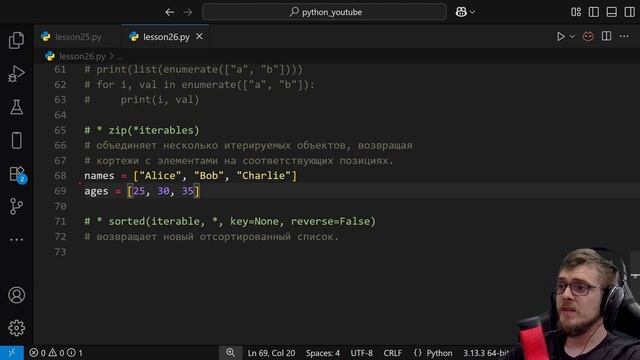Open the device panel icon in activity bar
The height and width of the screenshot is (360, 640).
(16, 140)
